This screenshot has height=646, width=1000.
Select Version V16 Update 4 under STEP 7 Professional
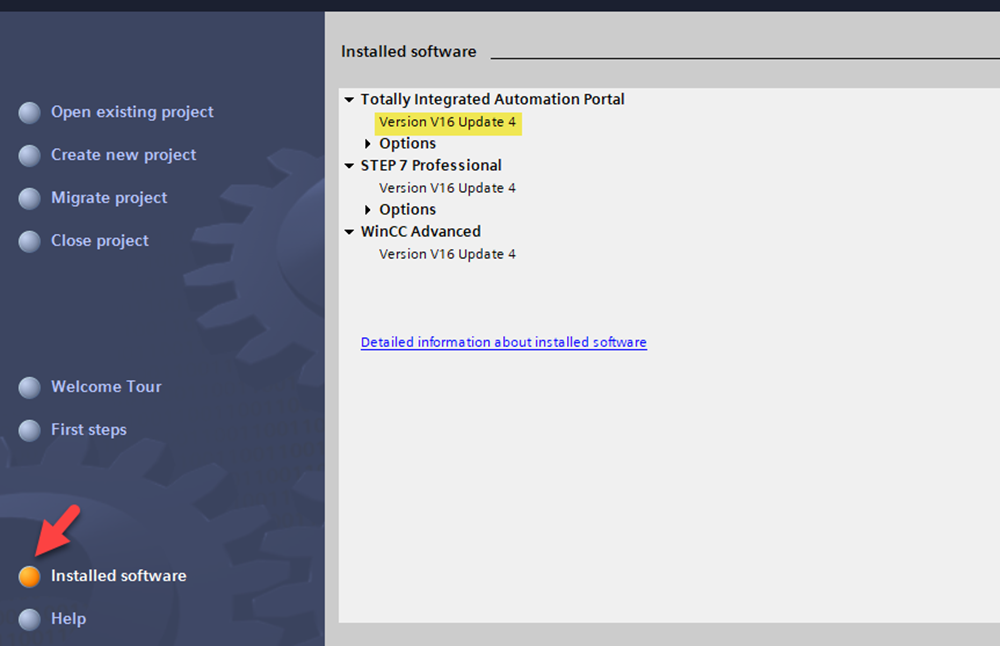click(448, 188)
